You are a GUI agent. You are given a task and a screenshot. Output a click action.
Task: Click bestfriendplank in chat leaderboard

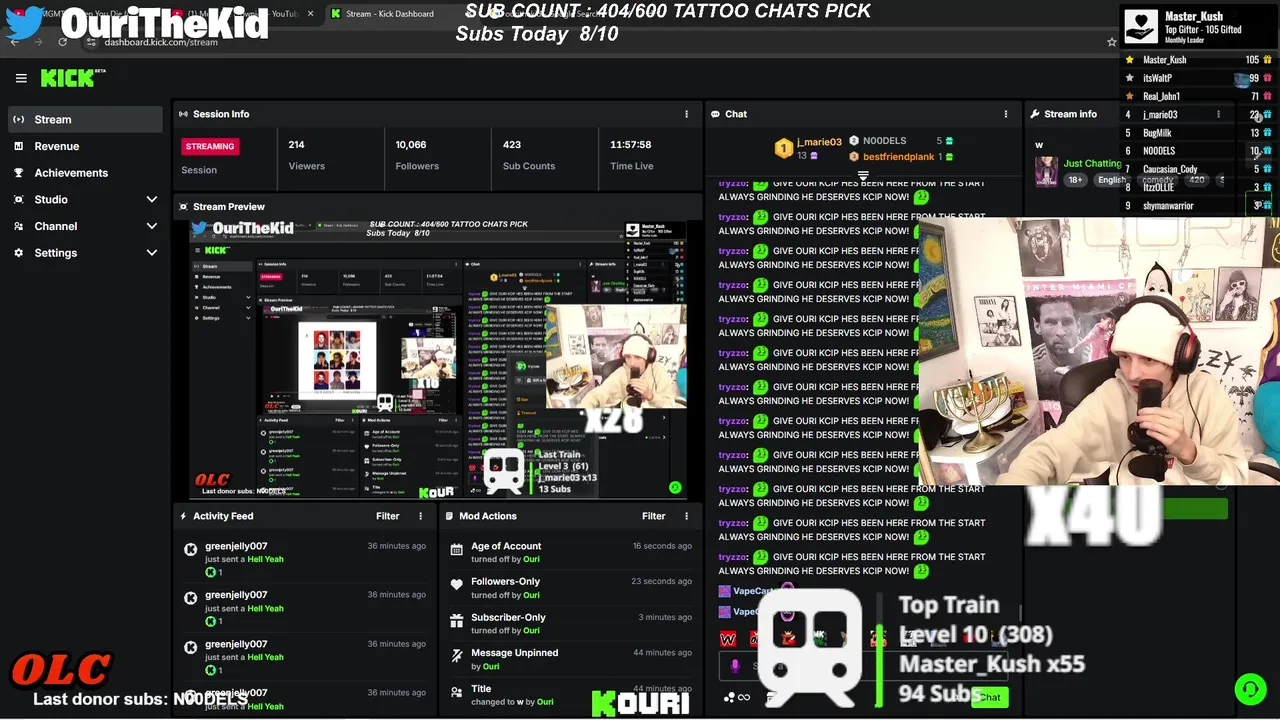pyautogui.click(x=898, y=157)
